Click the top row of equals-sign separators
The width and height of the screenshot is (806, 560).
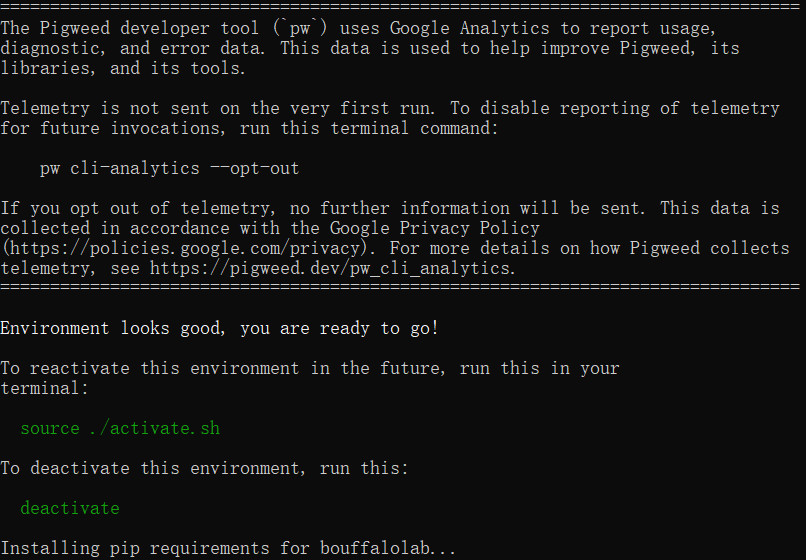400,6
